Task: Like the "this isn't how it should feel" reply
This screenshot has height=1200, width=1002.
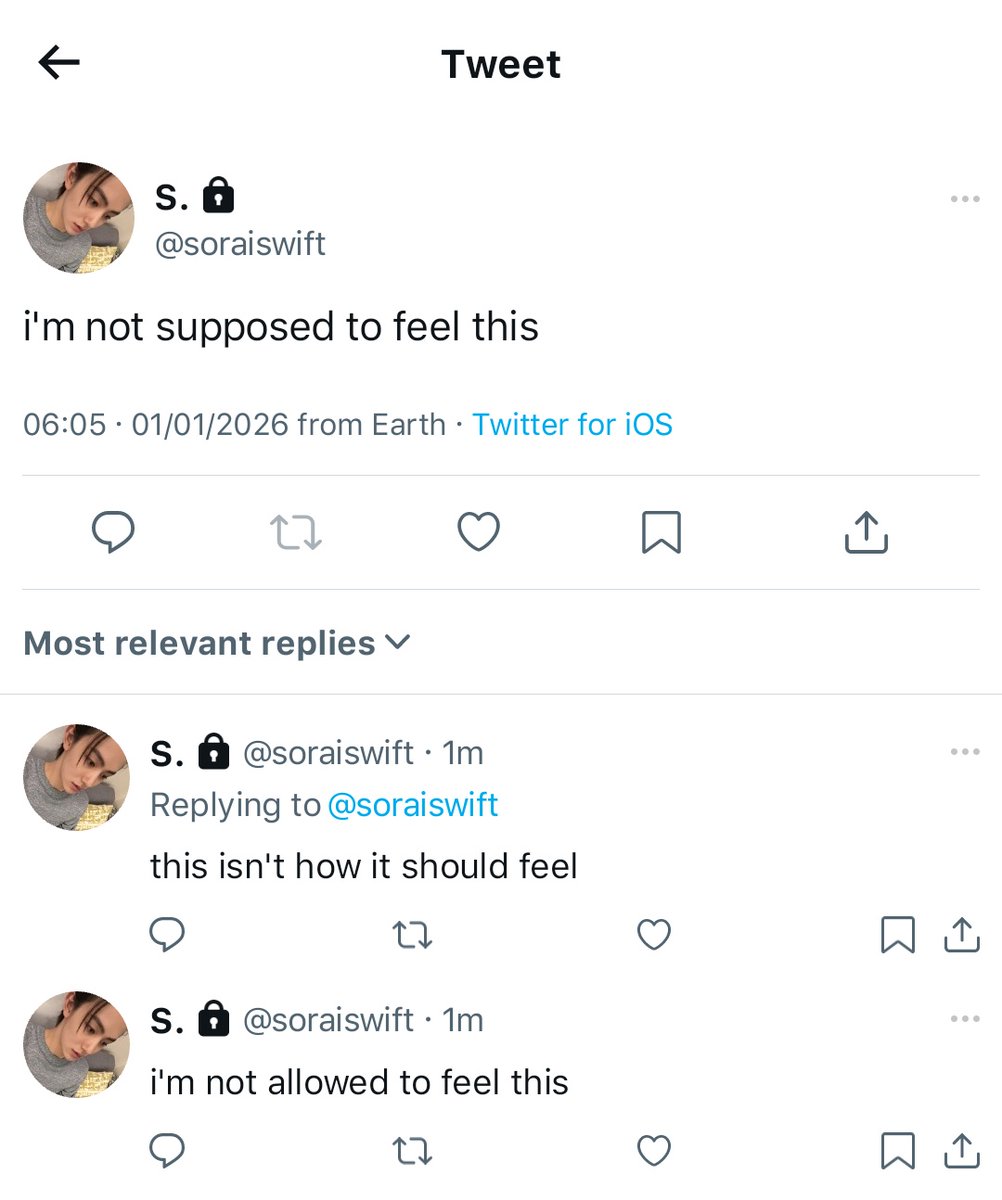Action: (x=654, y=935)
